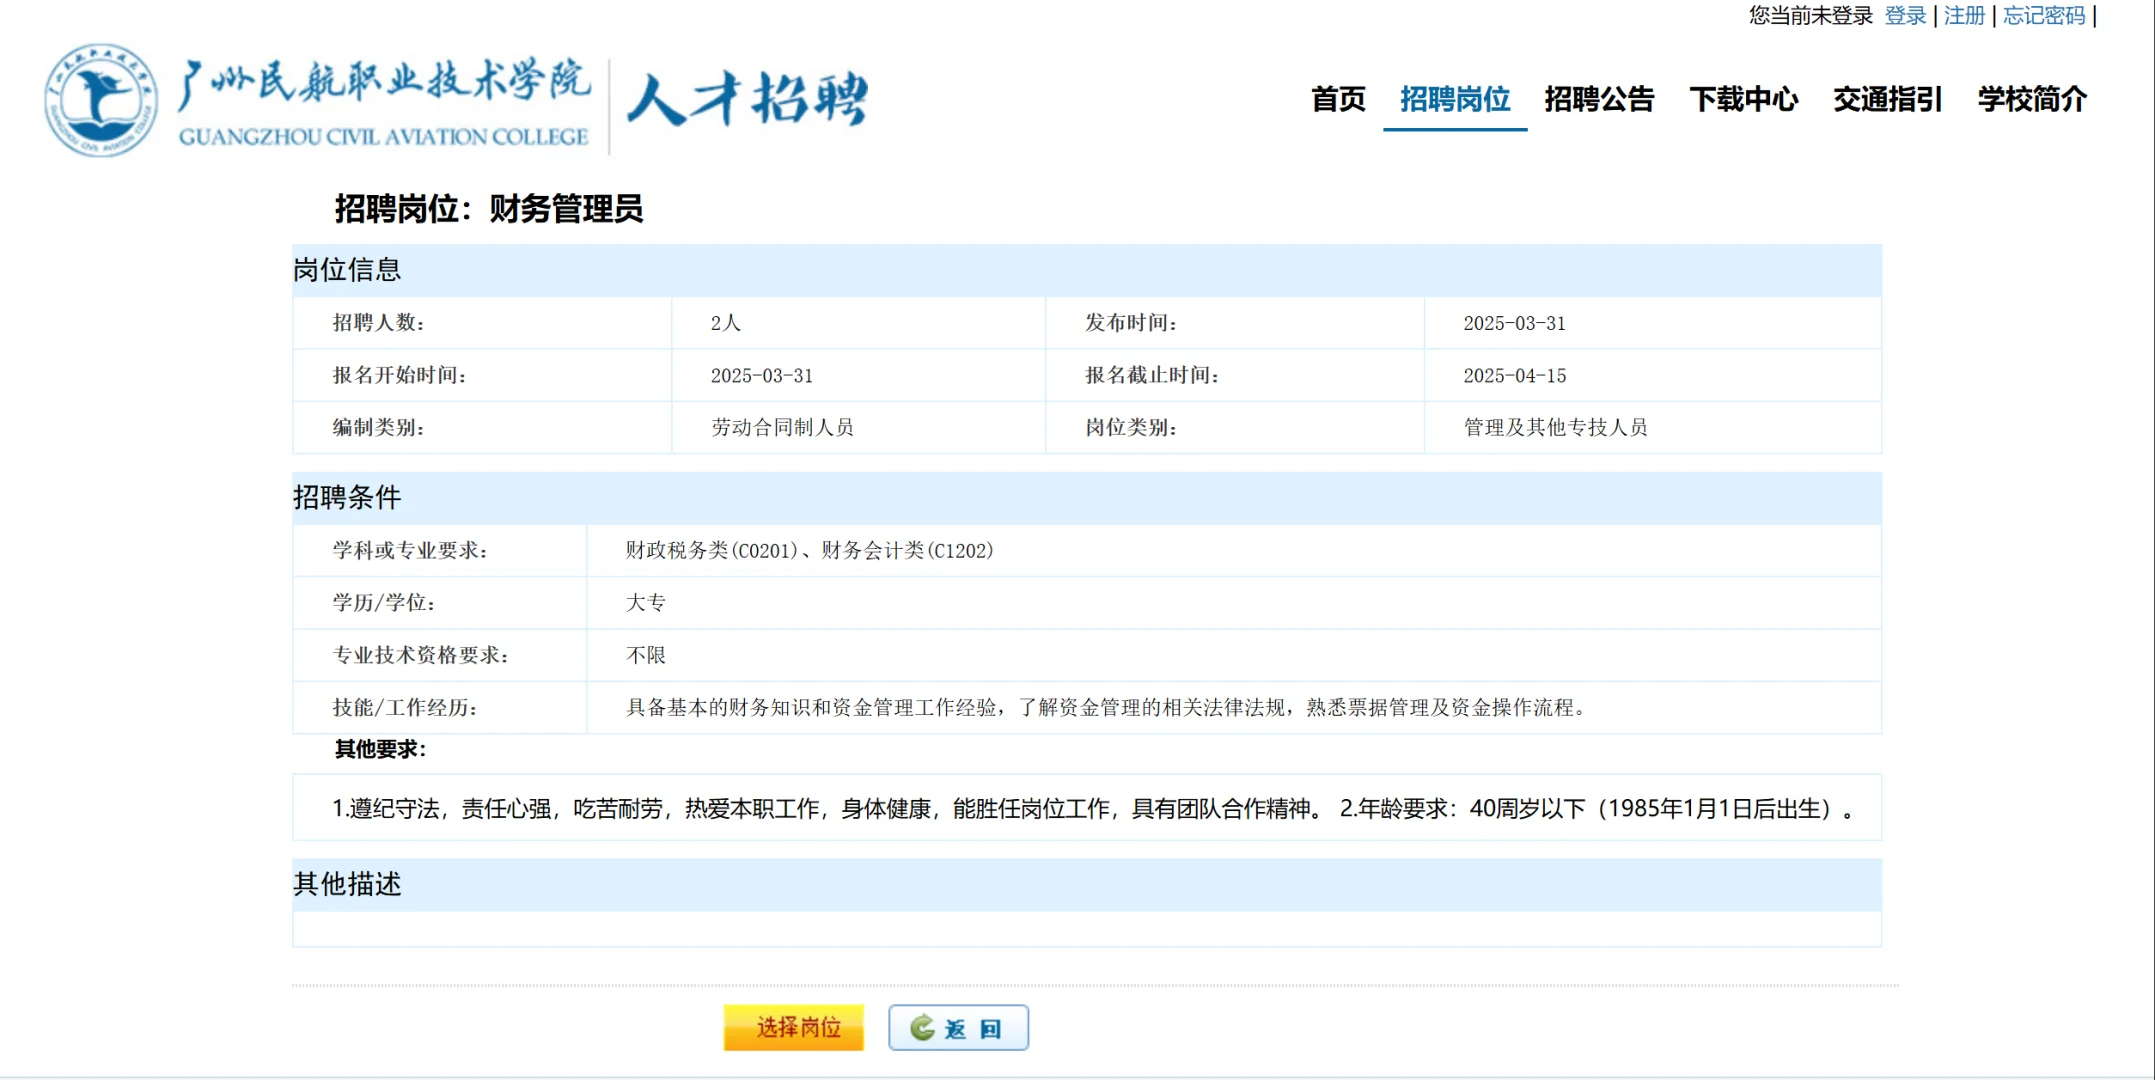Click the 岗位信息 section header
The image size is (2155, 1080).
(x=348, y=268)
